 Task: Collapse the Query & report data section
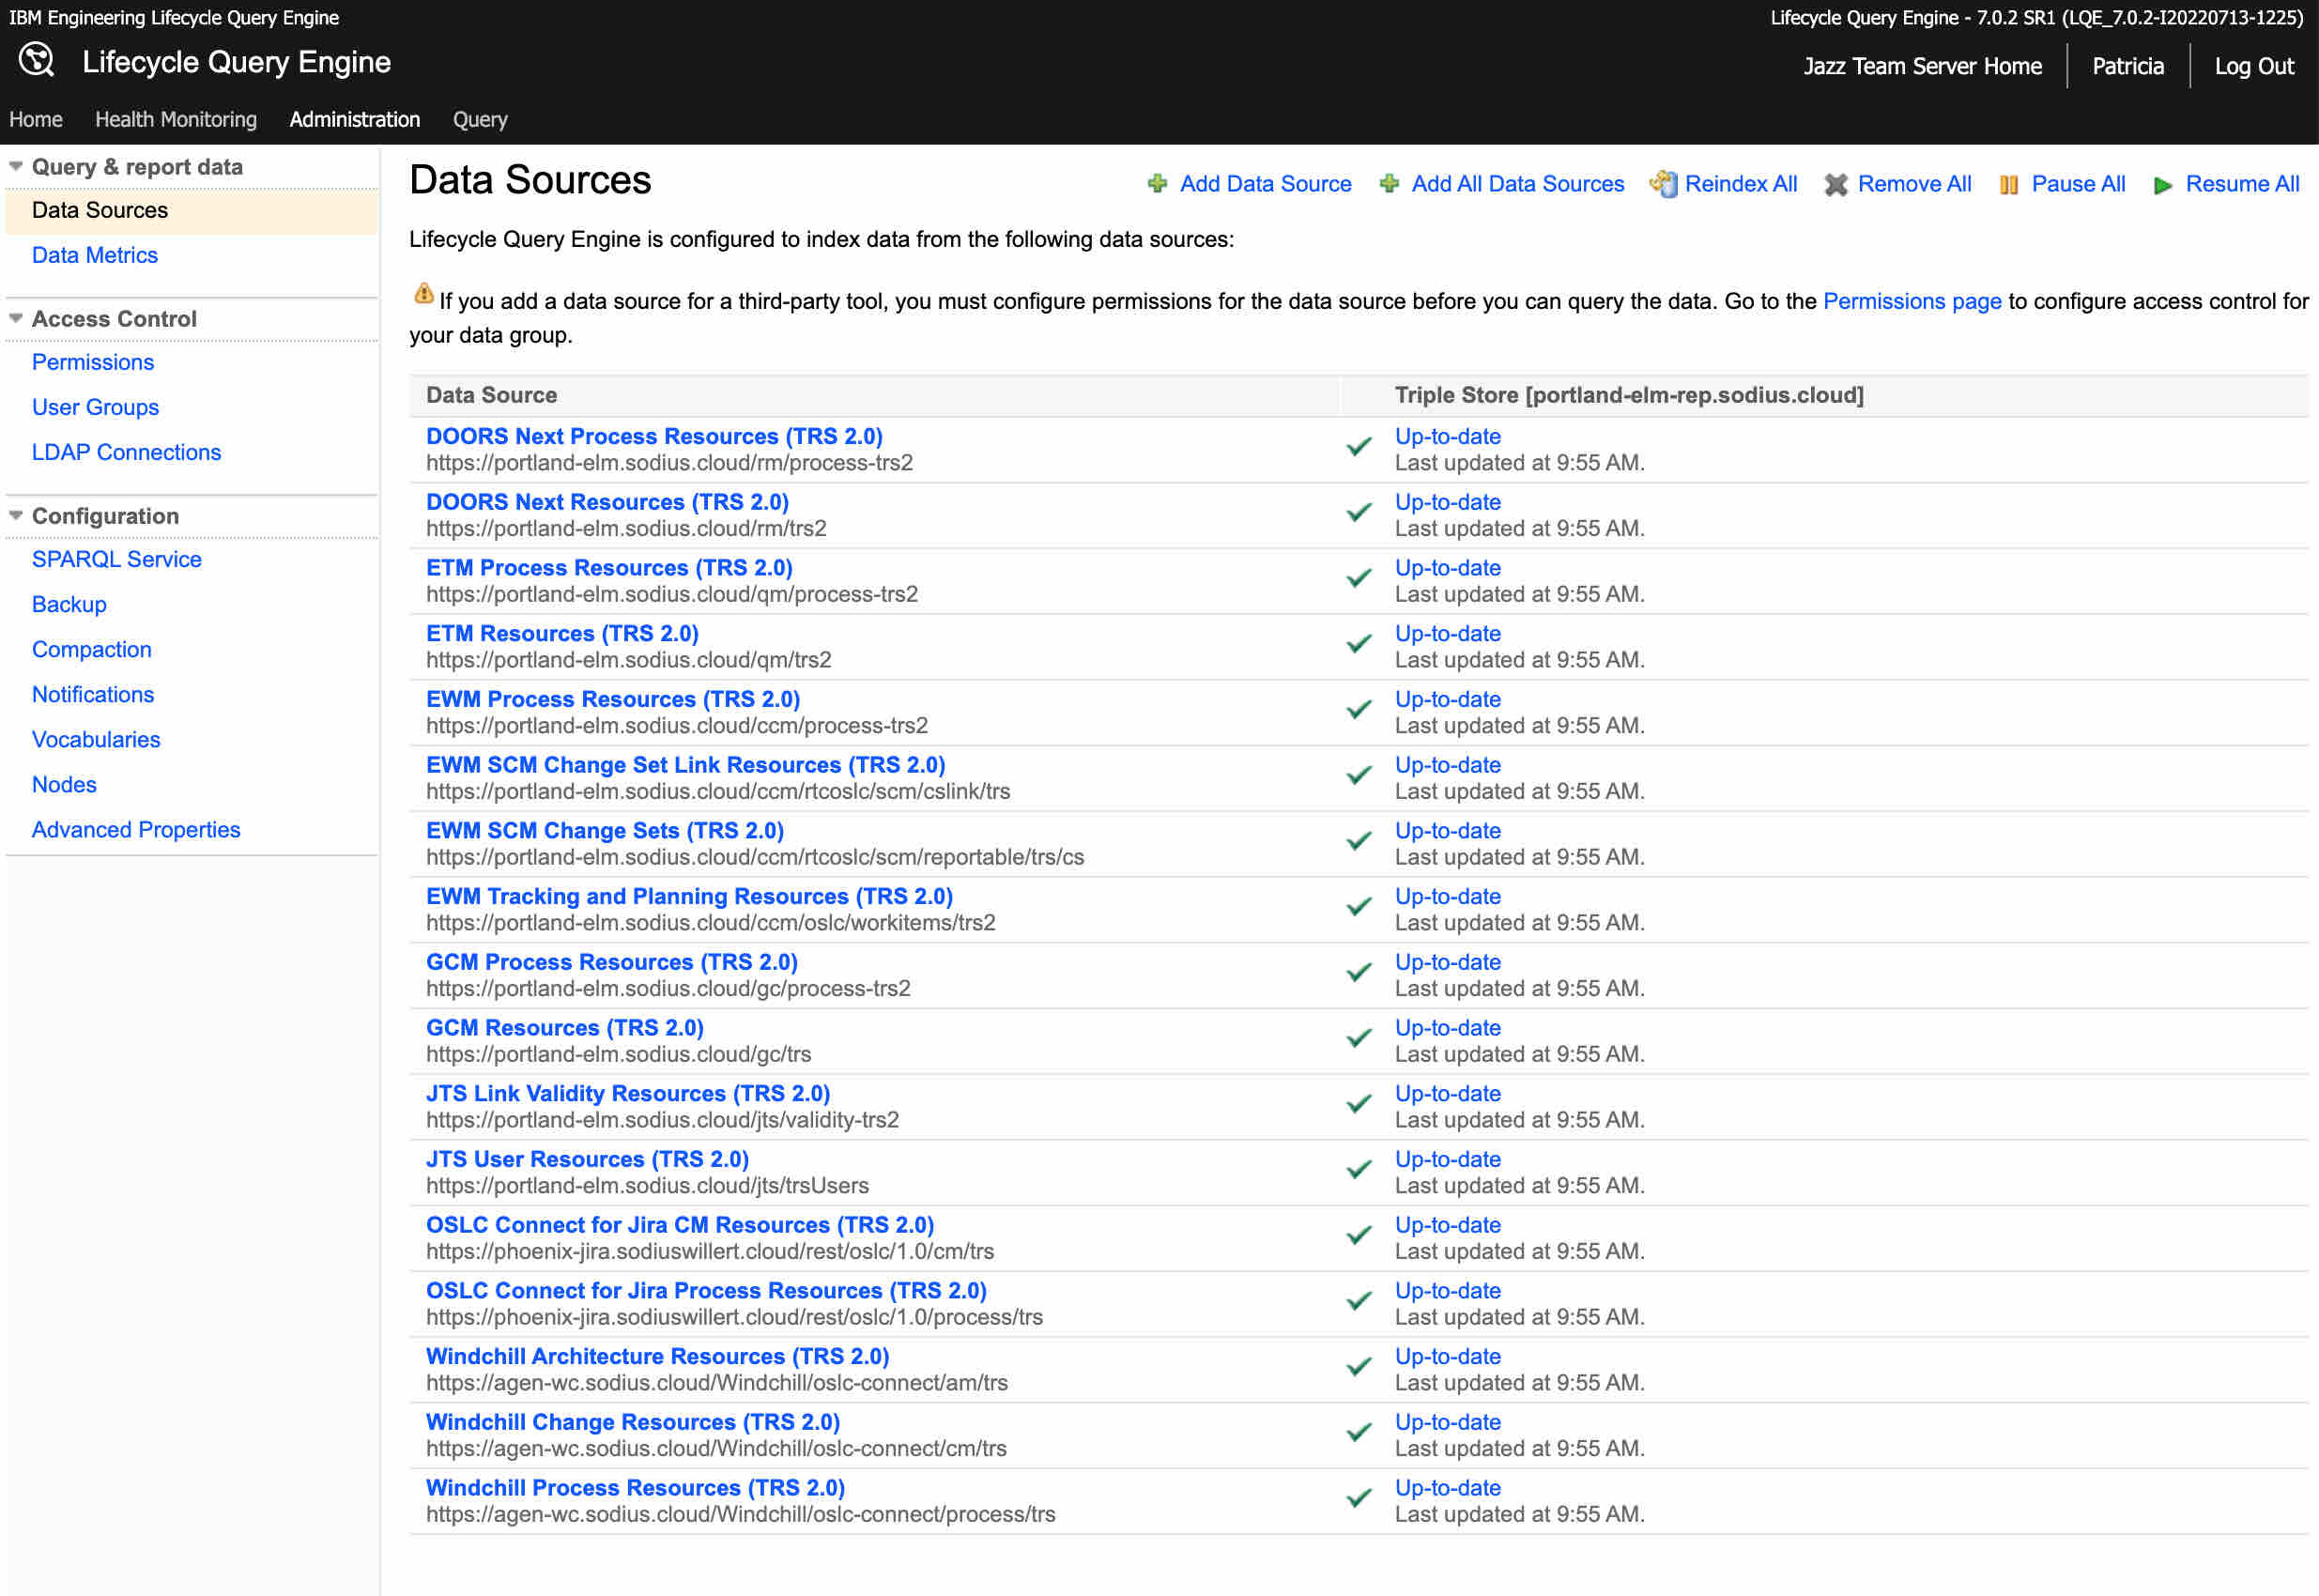[x=16, y=167]
